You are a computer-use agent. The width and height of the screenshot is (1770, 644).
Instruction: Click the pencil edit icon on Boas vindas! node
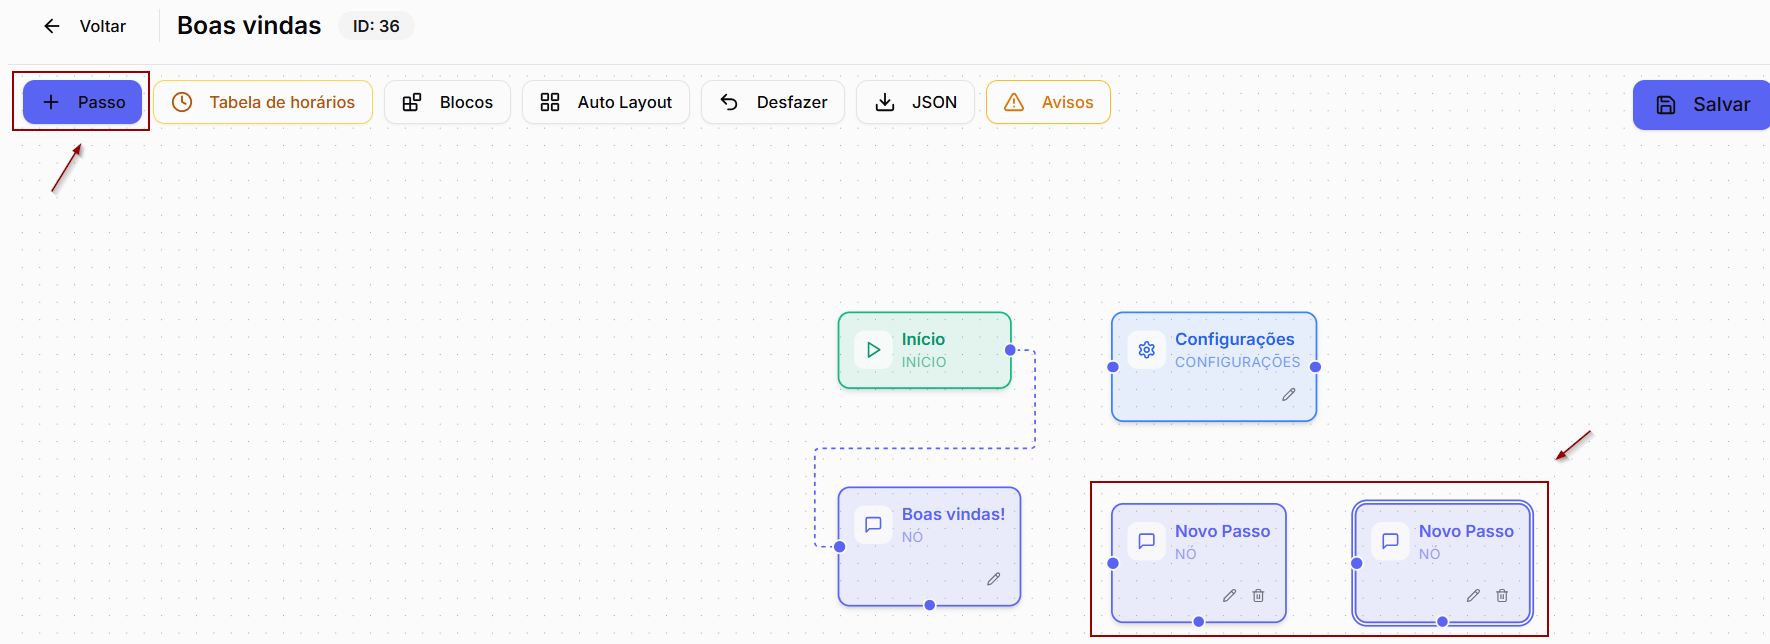pos(994,579)
